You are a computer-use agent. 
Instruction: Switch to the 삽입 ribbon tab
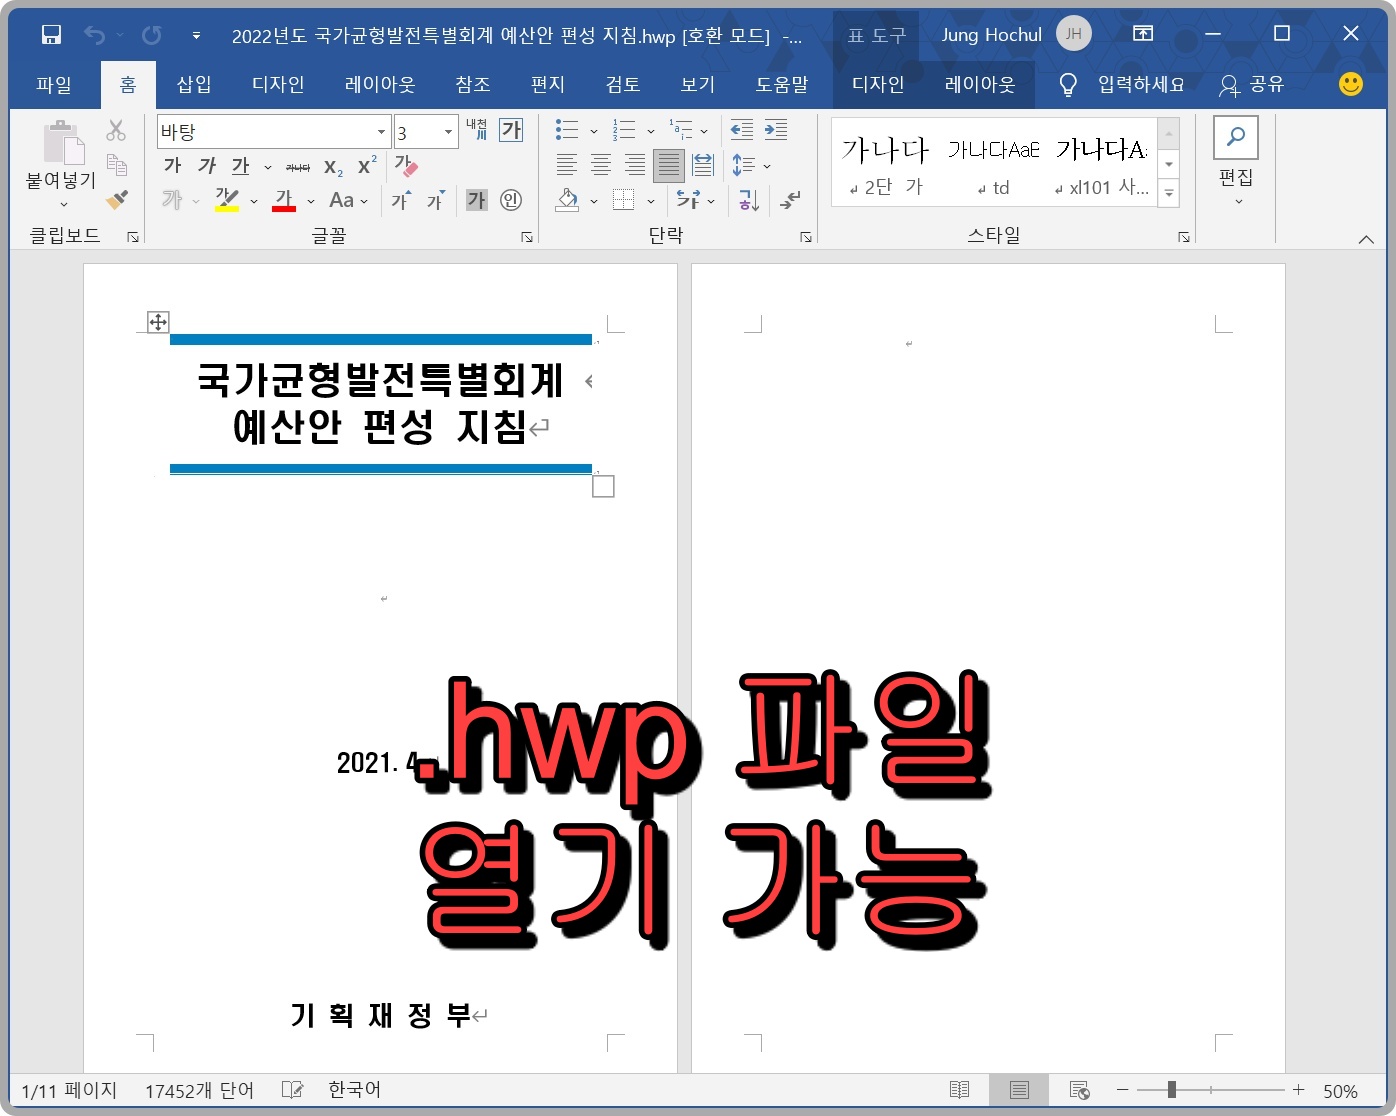point(193,84)
